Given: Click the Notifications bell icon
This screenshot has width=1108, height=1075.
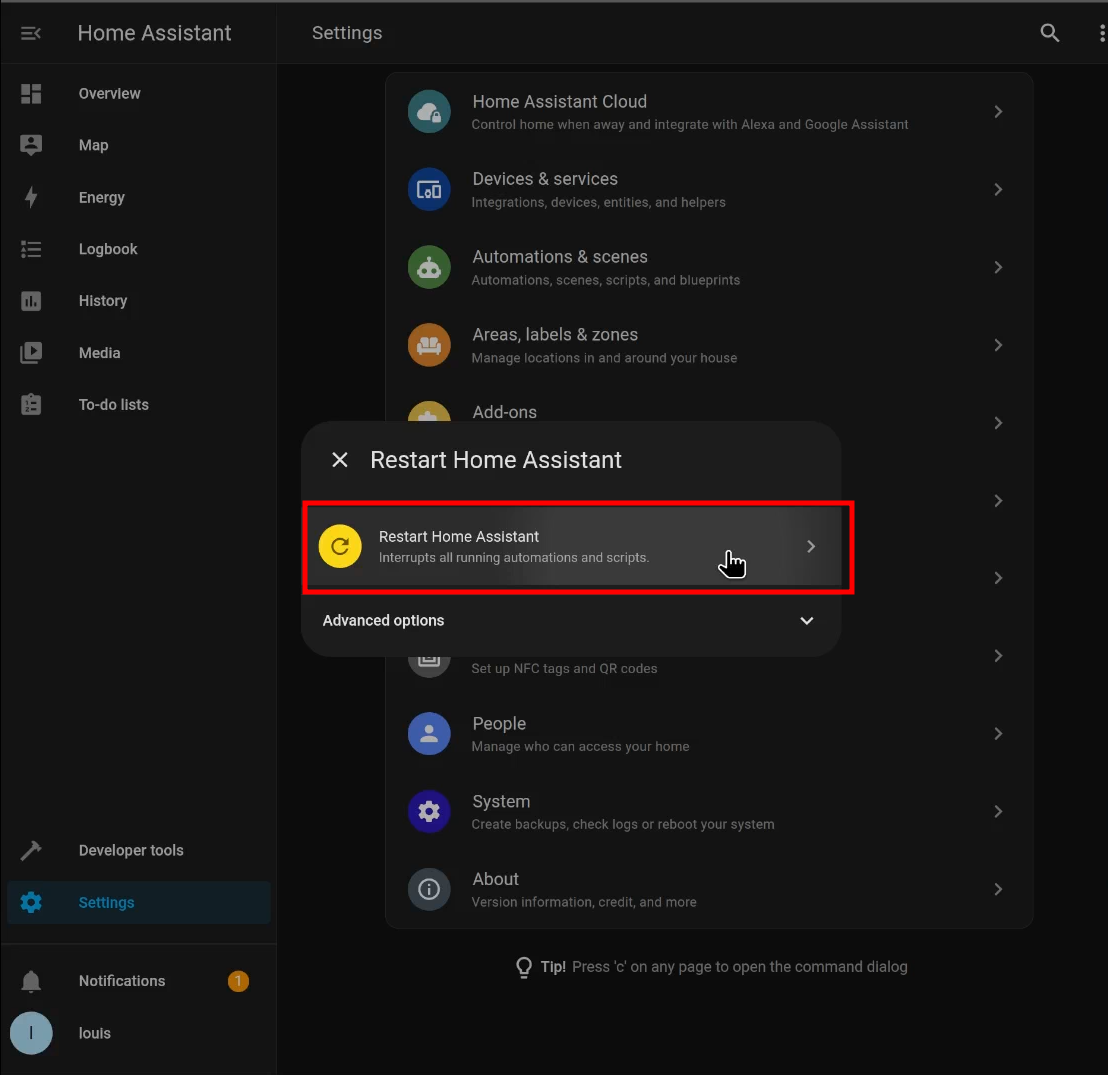Looking at the screenshot, I should click(x=31, y=981).
